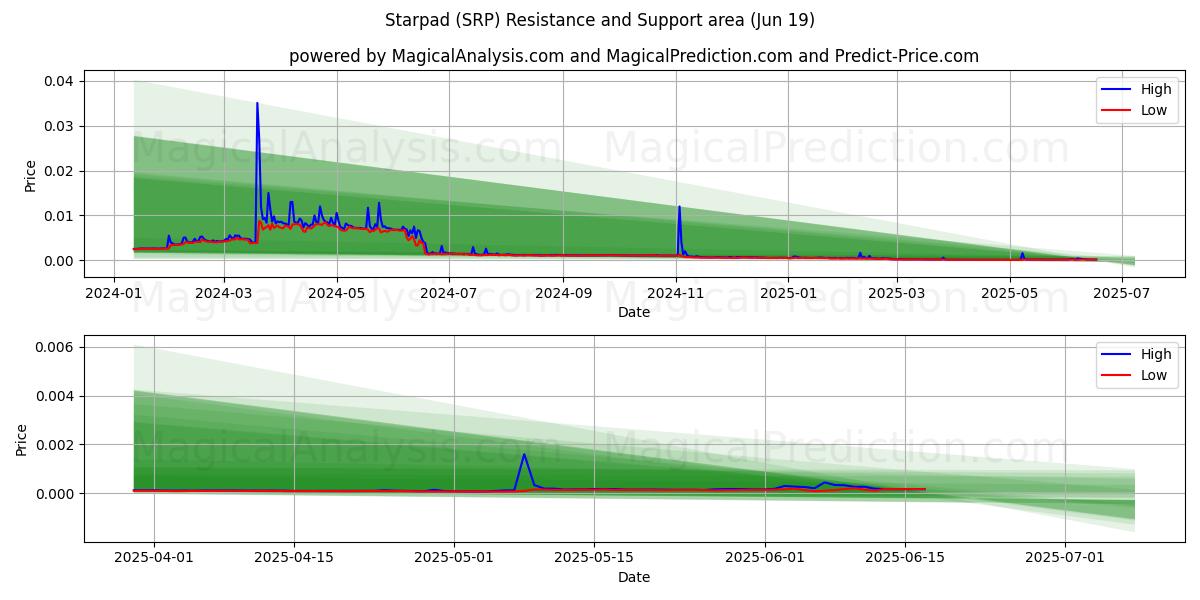The height and width of the screenshot is (600, 1200).
Task: Click the 2025-07 tick on the upper chart
Action: tap(1123, 293)
